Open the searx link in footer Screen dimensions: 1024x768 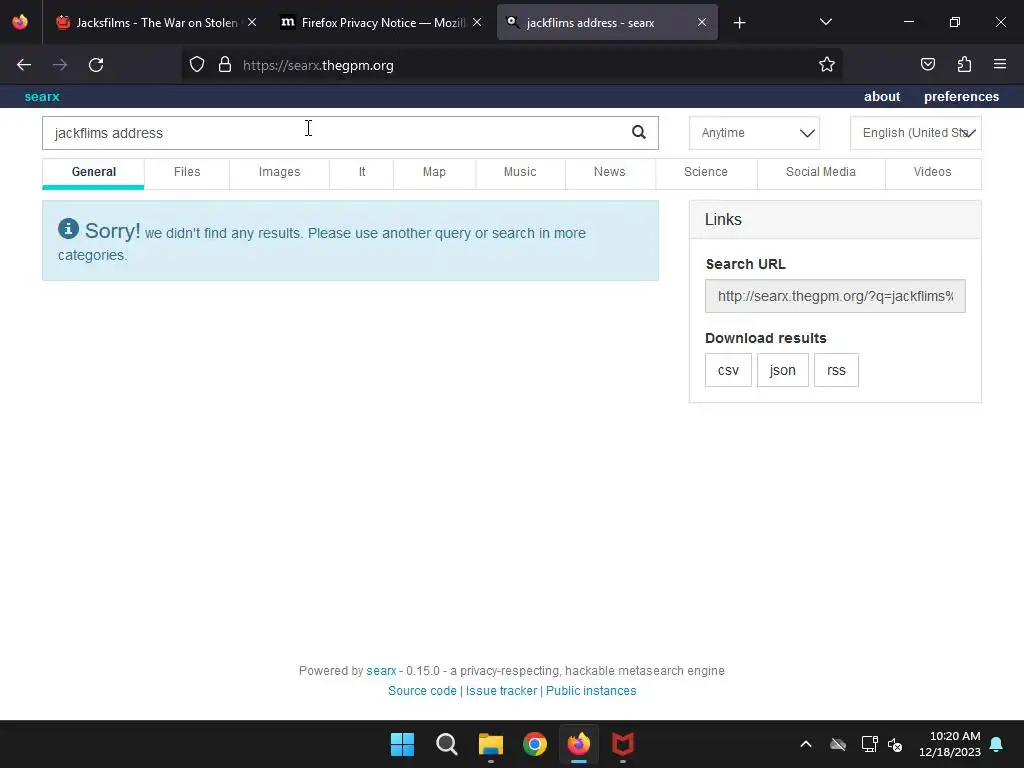pyautogui.click(x=381, y=671)
